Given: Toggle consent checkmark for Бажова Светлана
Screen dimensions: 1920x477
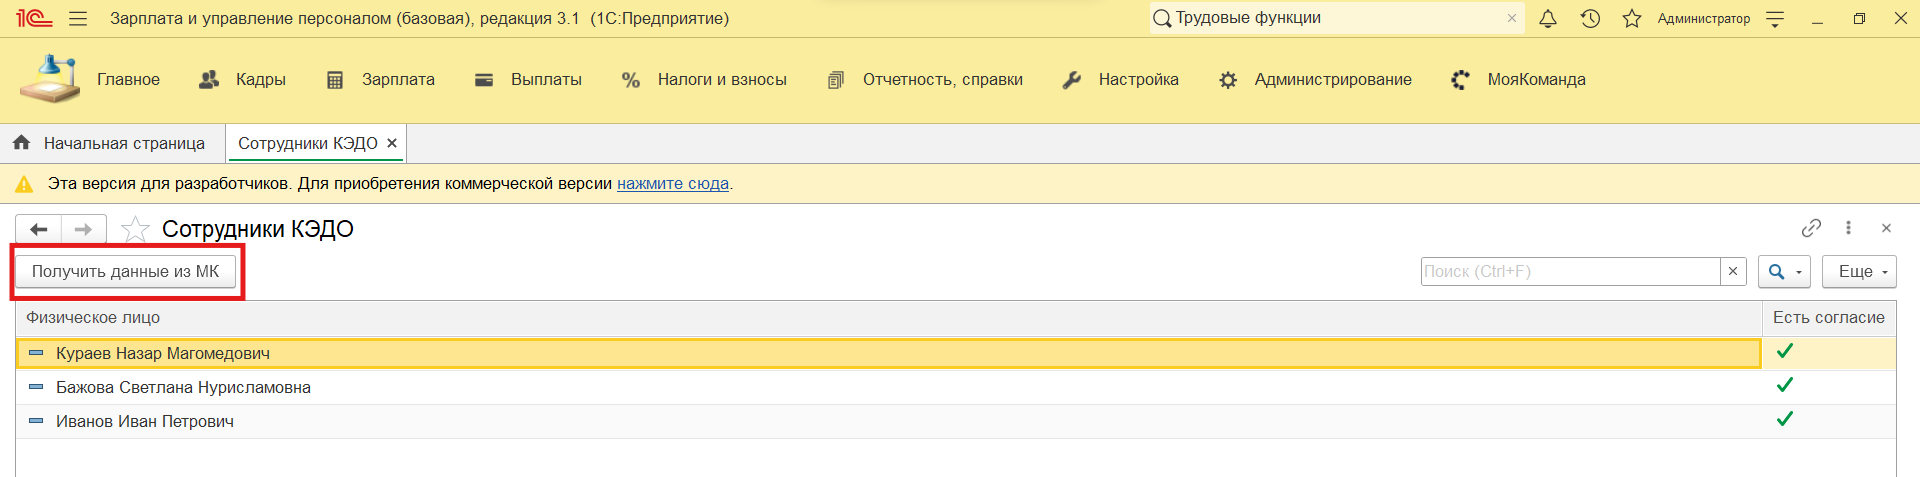Looking at the screenshot, I should coord(1785,385).
